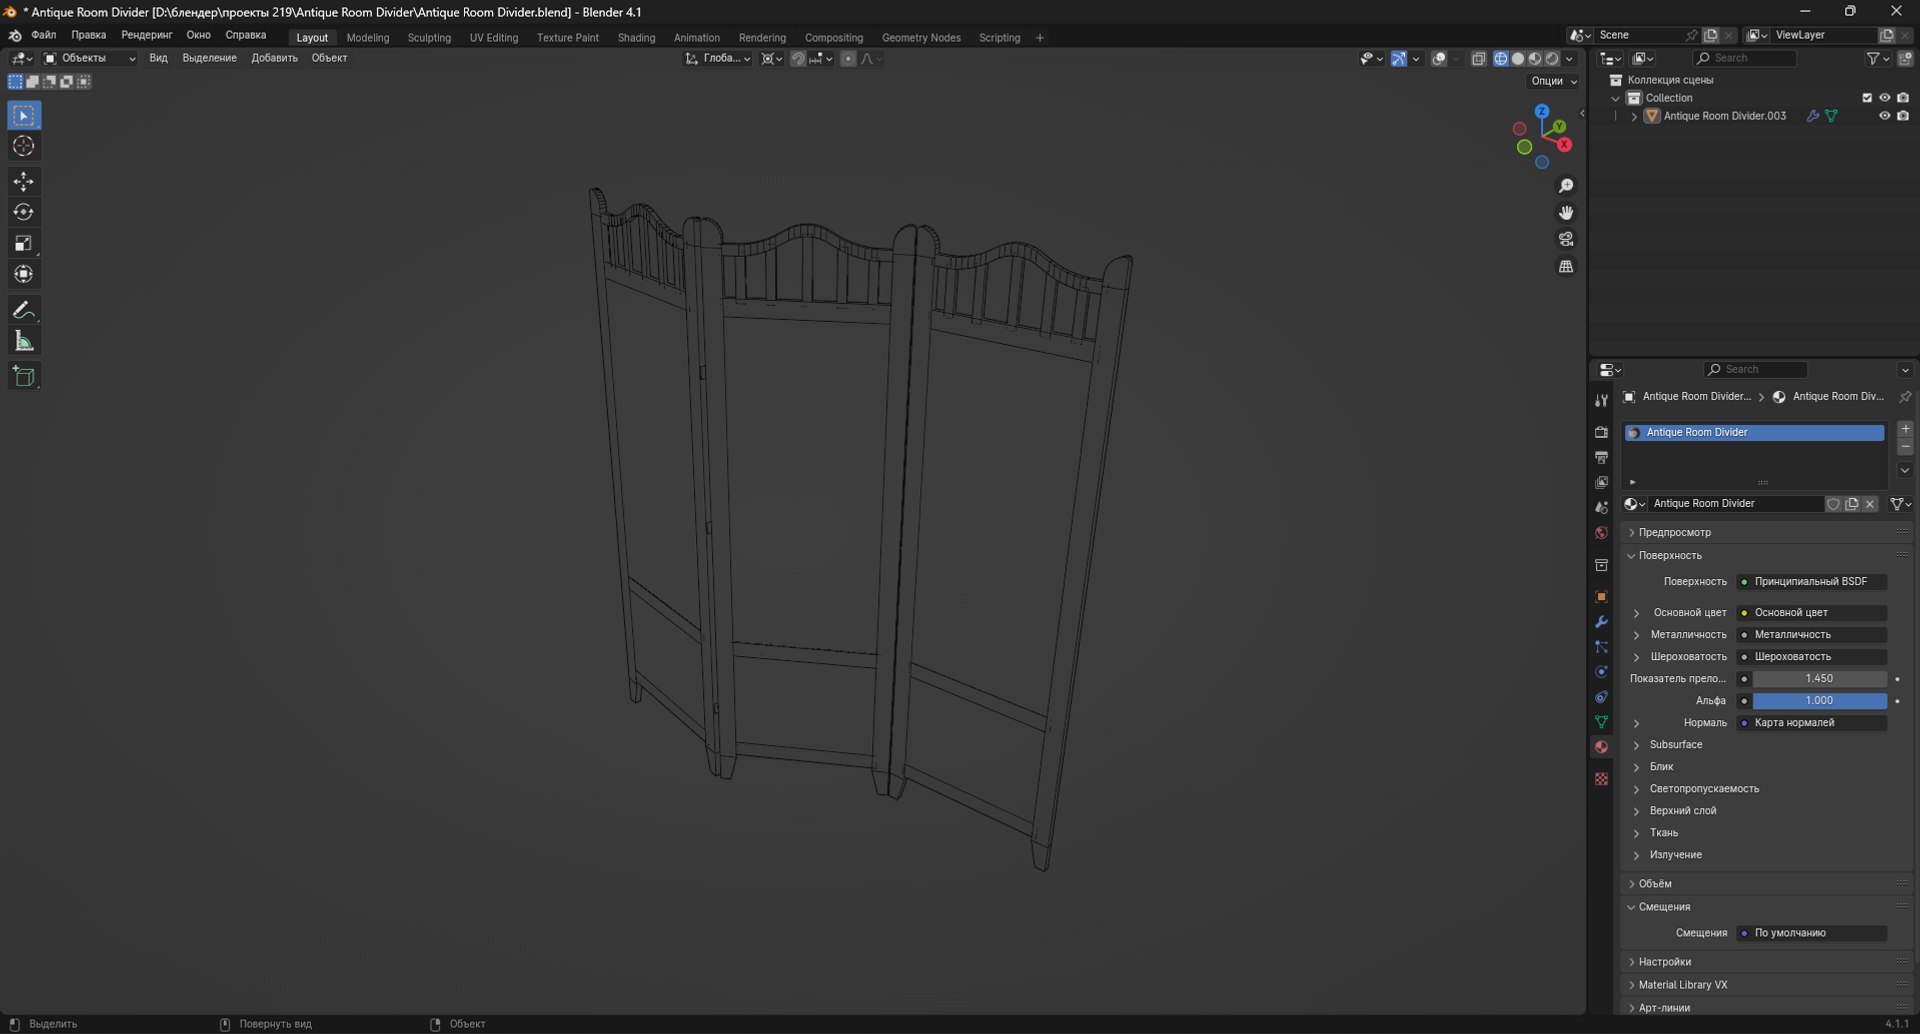The height and width of the screenshot is (1034, 1920).
Task: Expand the Излучение section
Action: tap(1636, 855)
